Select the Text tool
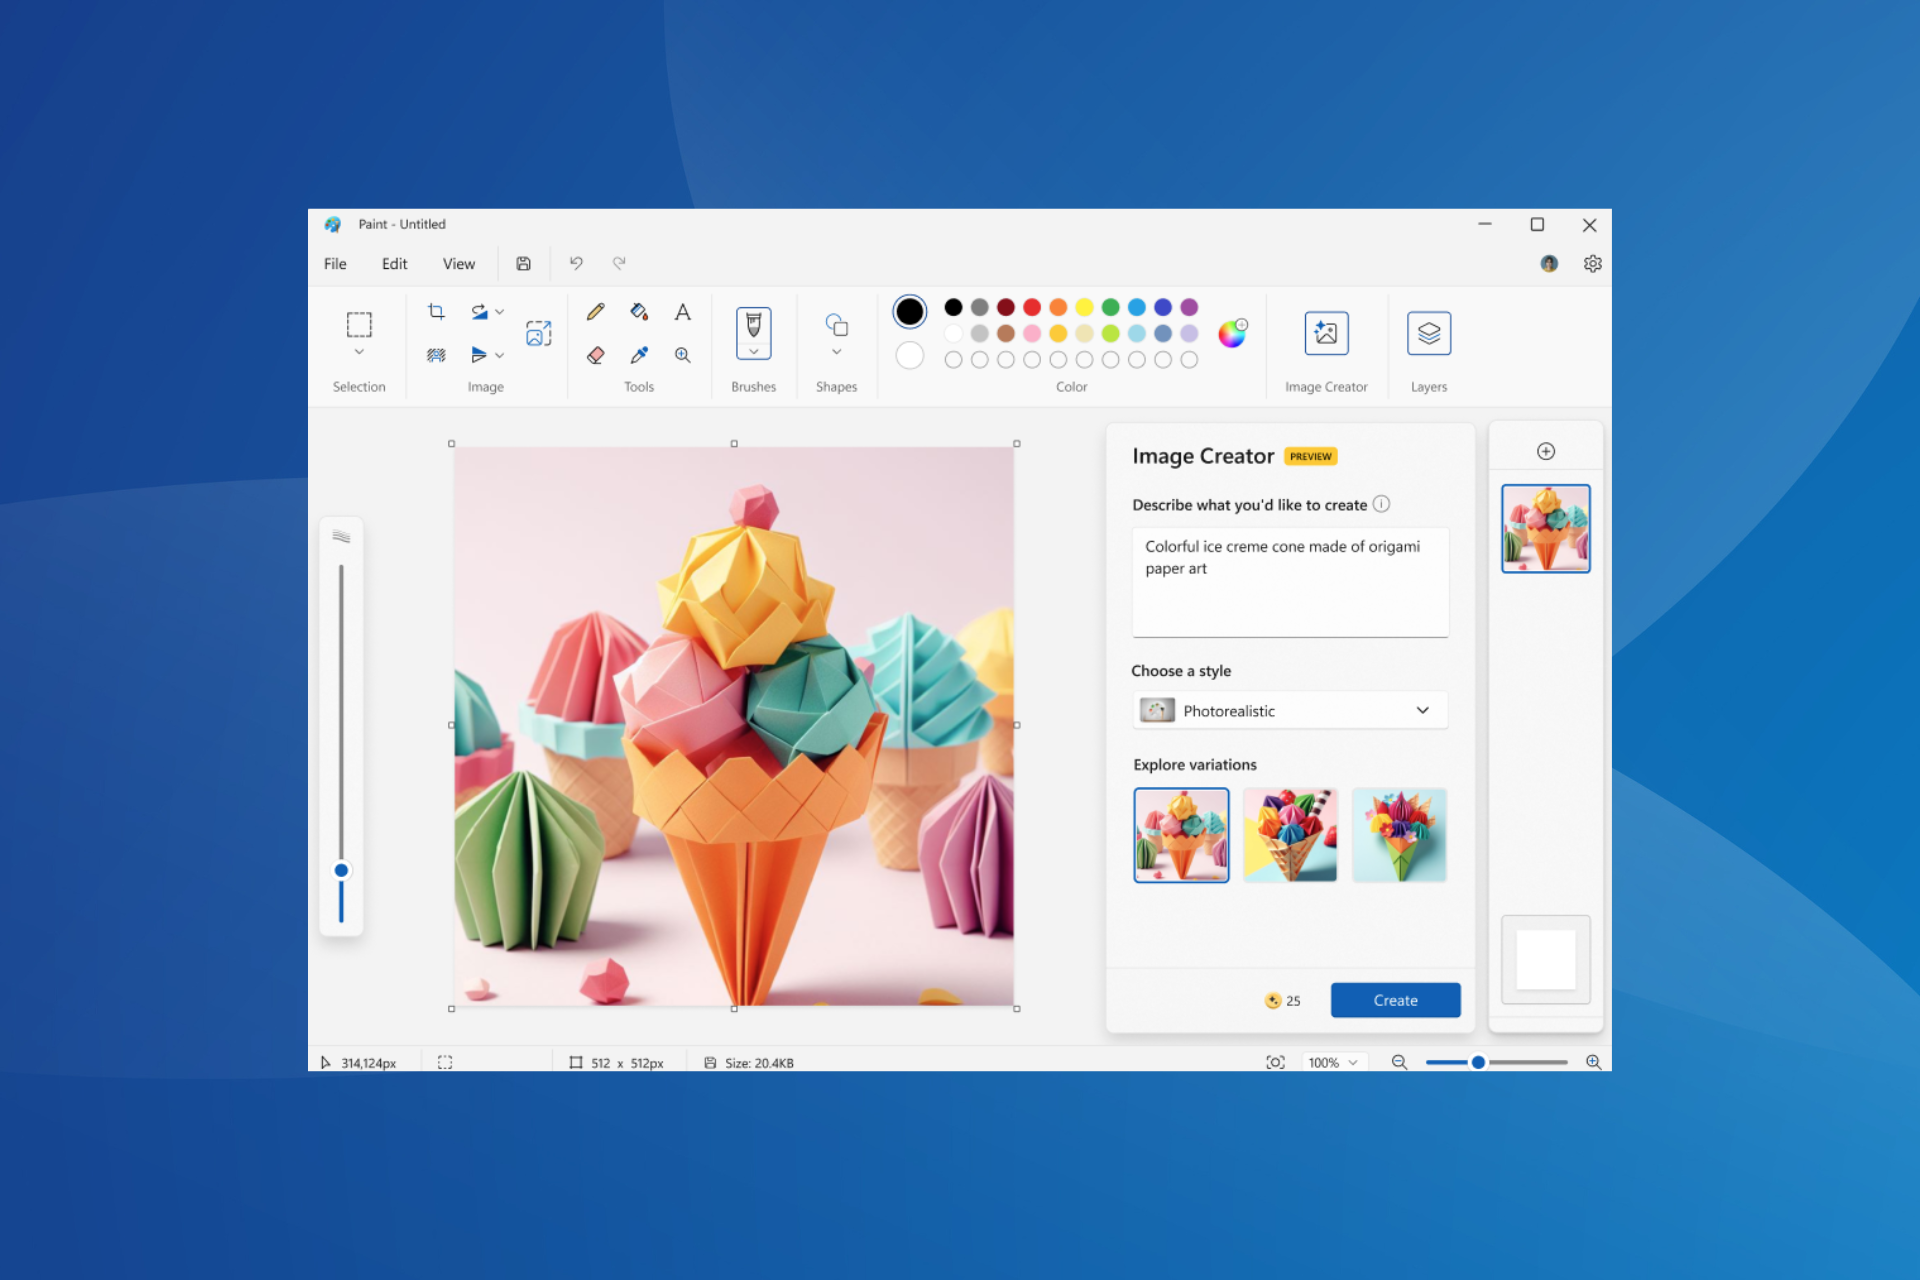Screen dimensions: 1920x1280 (x=682, y=312)
